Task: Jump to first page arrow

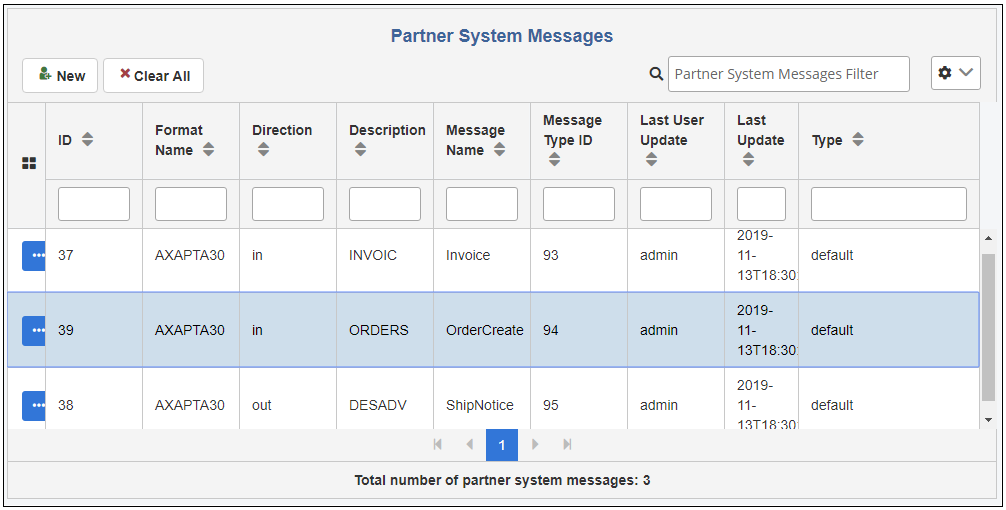Action: tap(438, 445)
